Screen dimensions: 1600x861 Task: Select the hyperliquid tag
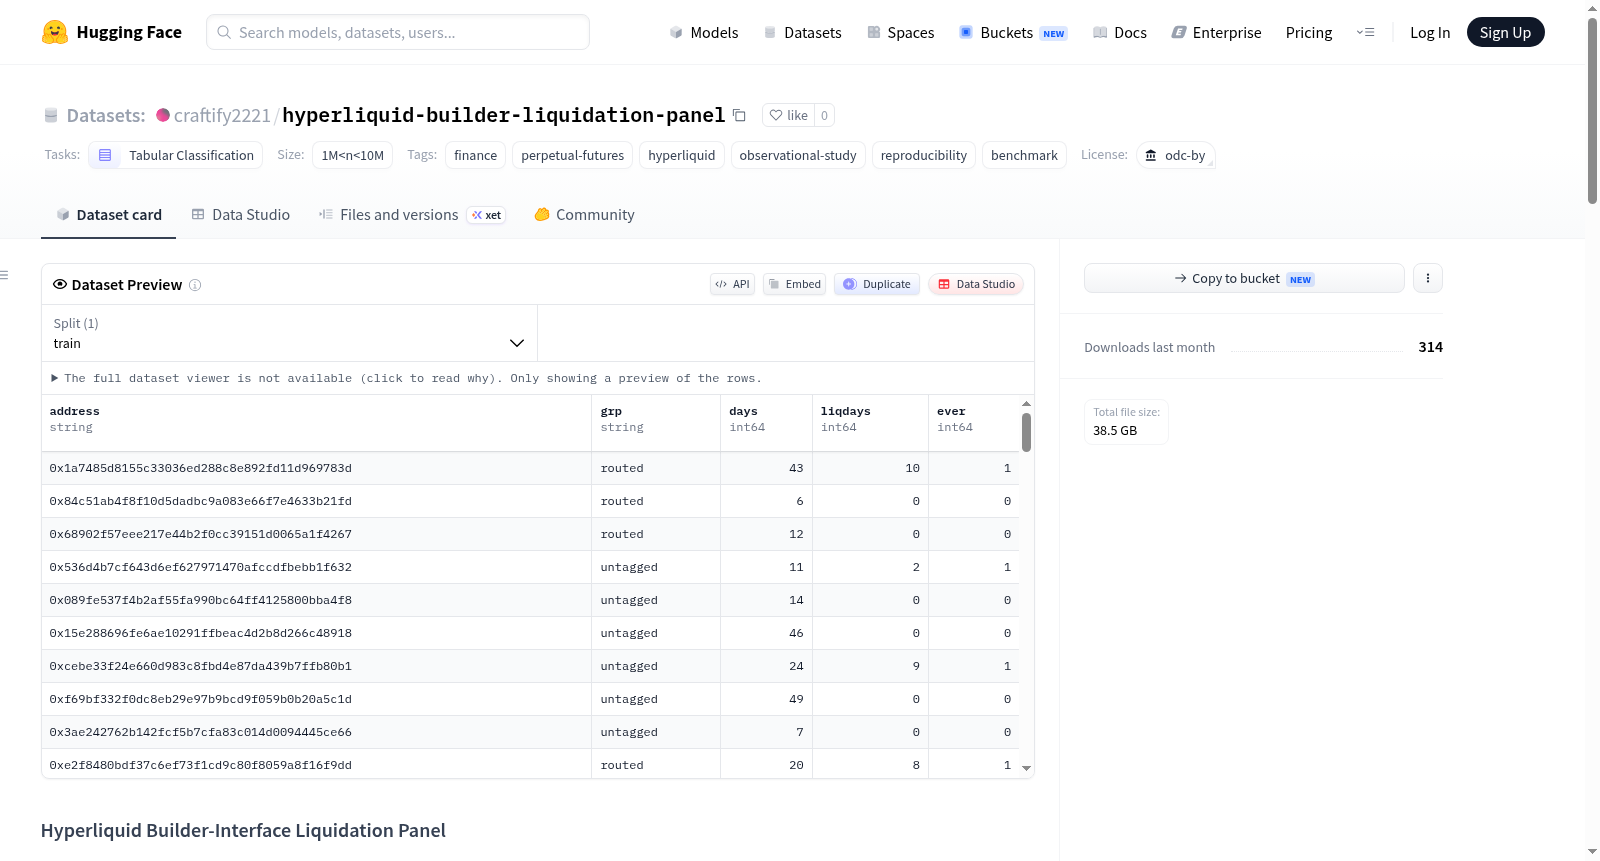pos(682,155)
